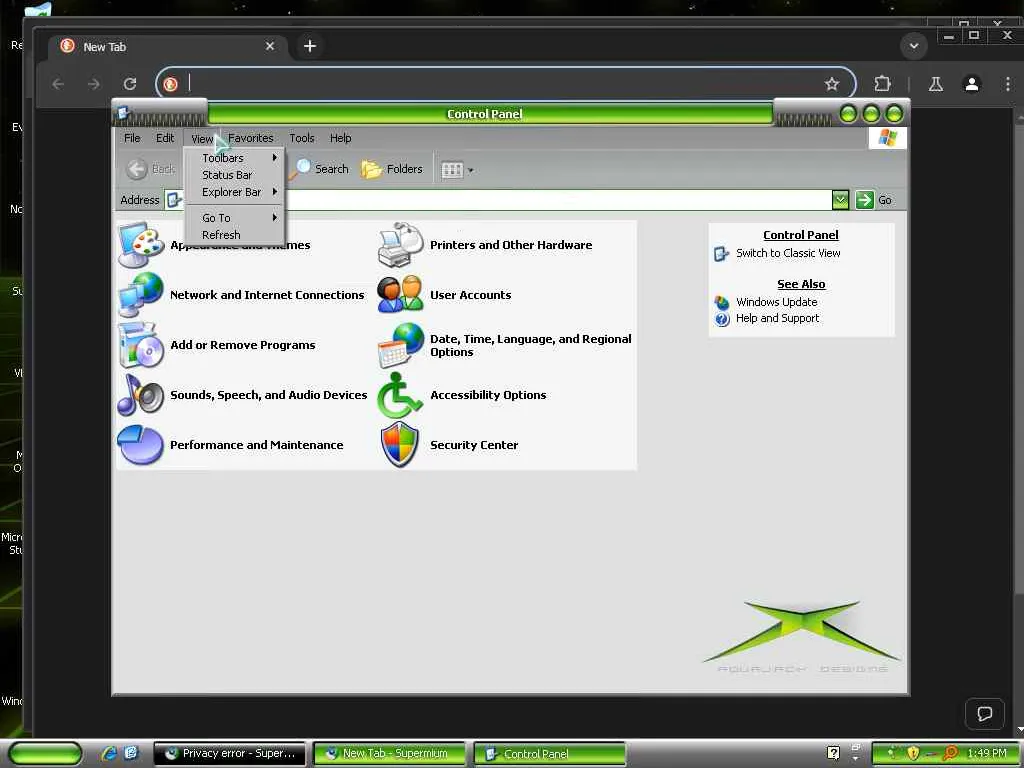
Task: Switch to Privacy error taskbar window
Action: 229,754
